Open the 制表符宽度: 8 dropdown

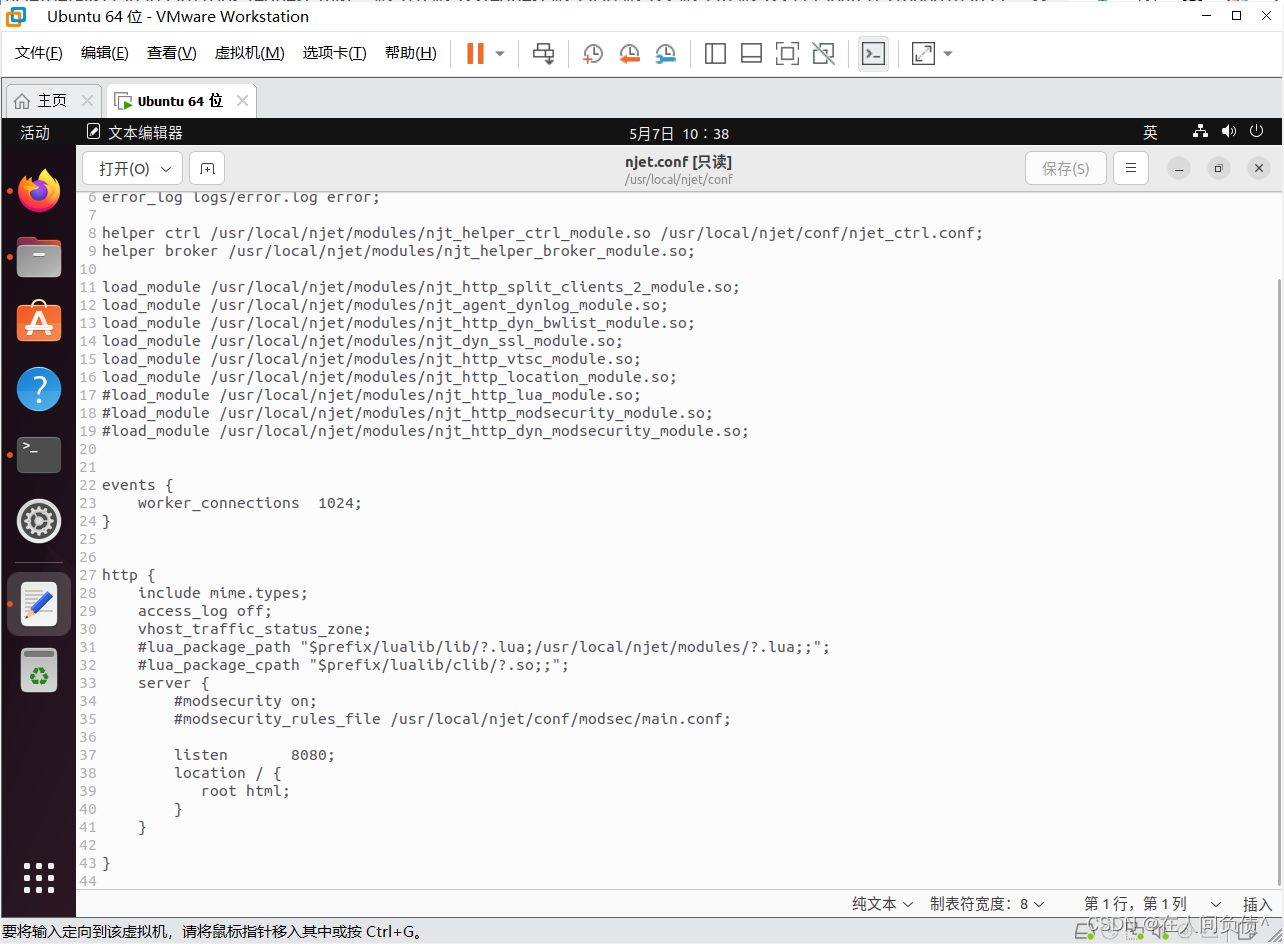(987, 904)
